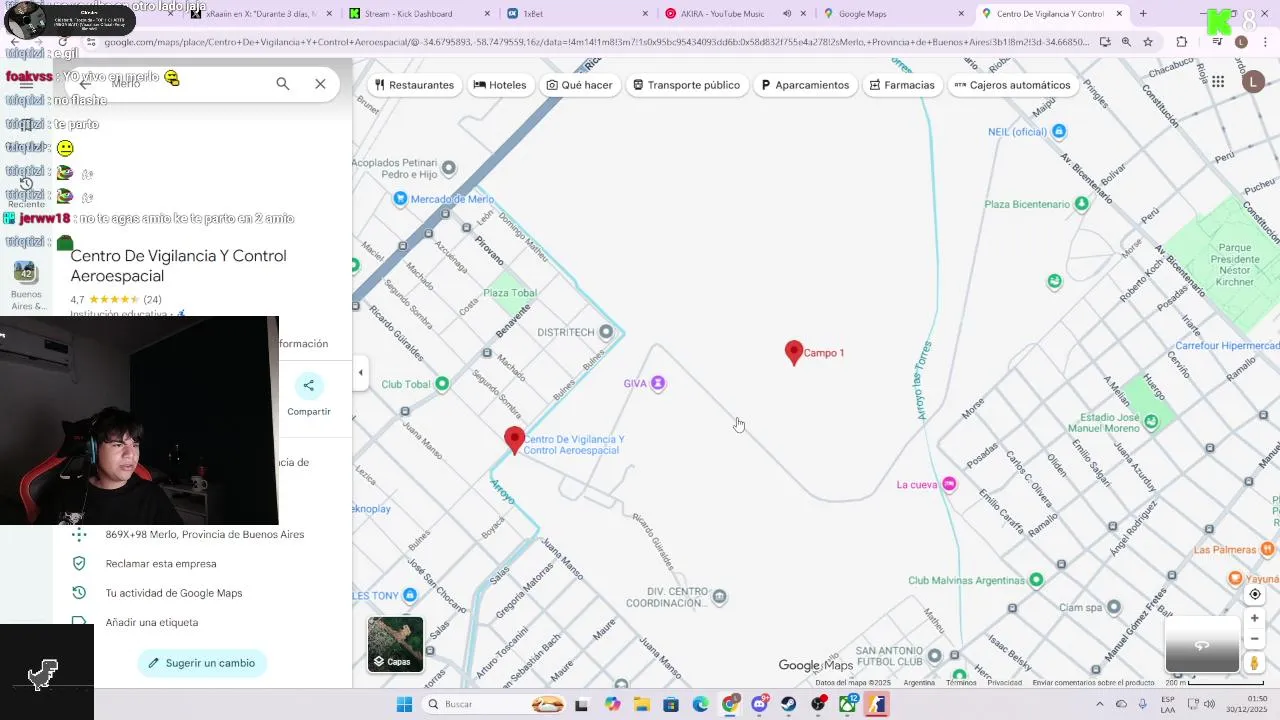Collapse the Maps side panel arrow
The width and height of the screenshot is (1280, 720).
361,373
